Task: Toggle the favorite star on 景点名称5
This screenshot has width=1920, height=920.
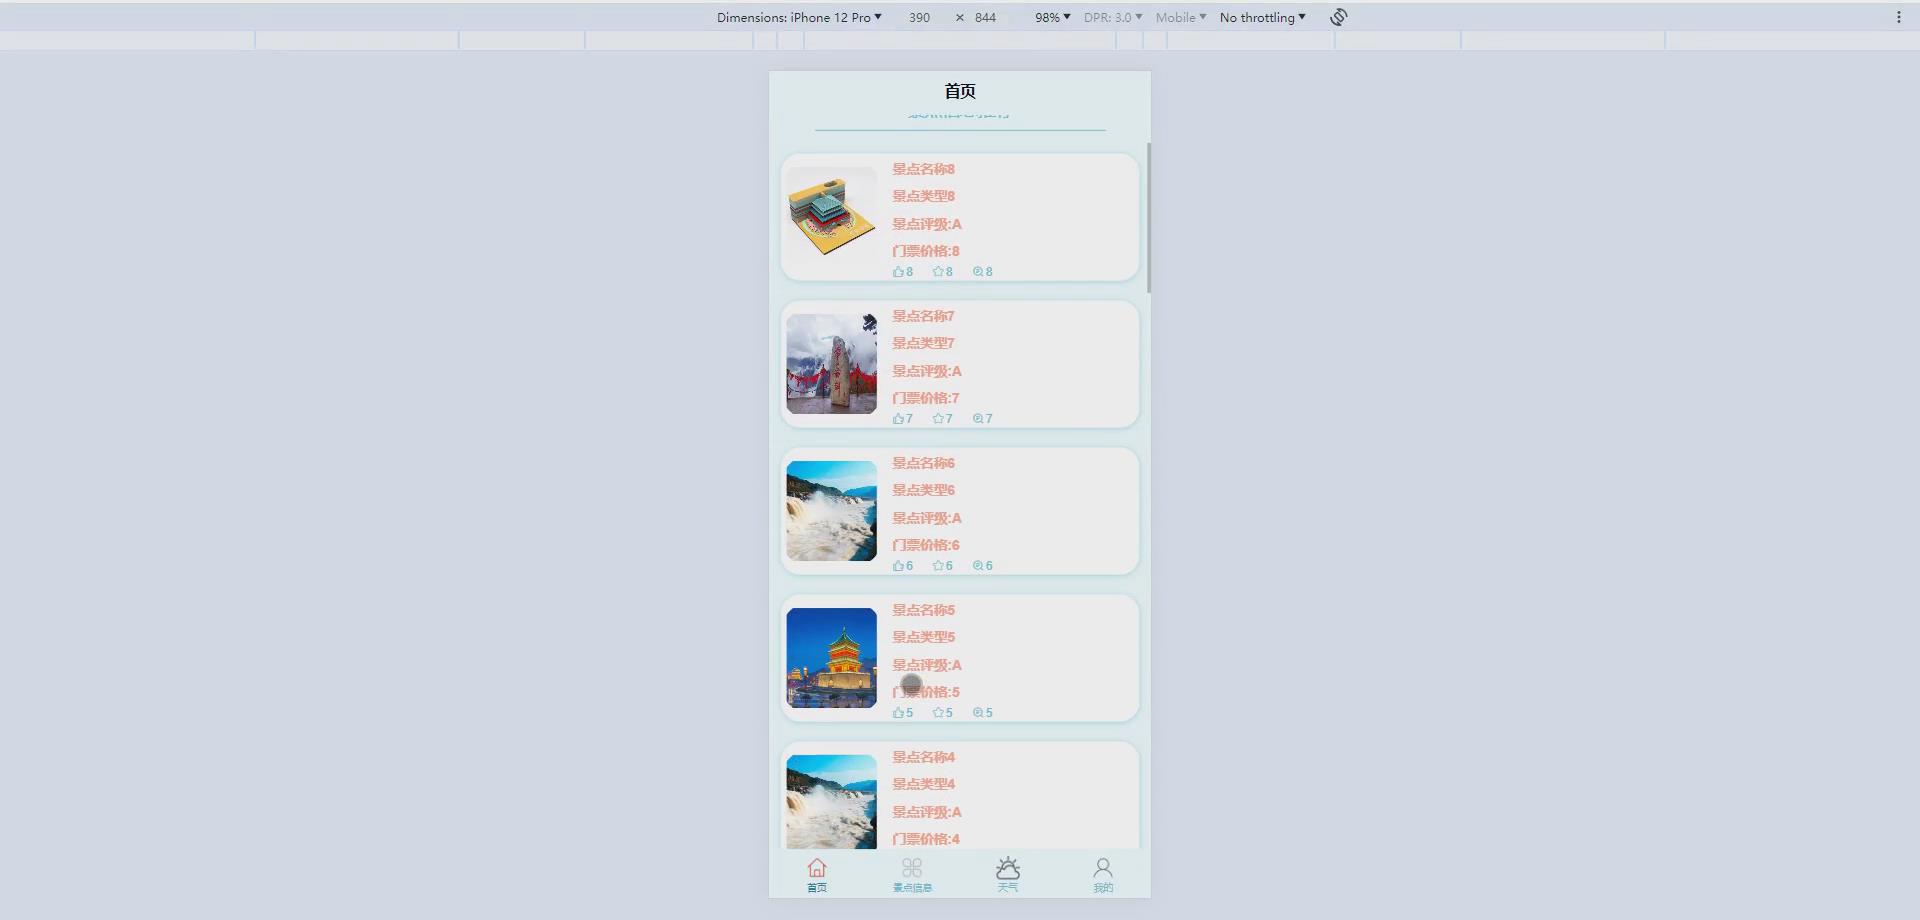Action: point(938,712)
